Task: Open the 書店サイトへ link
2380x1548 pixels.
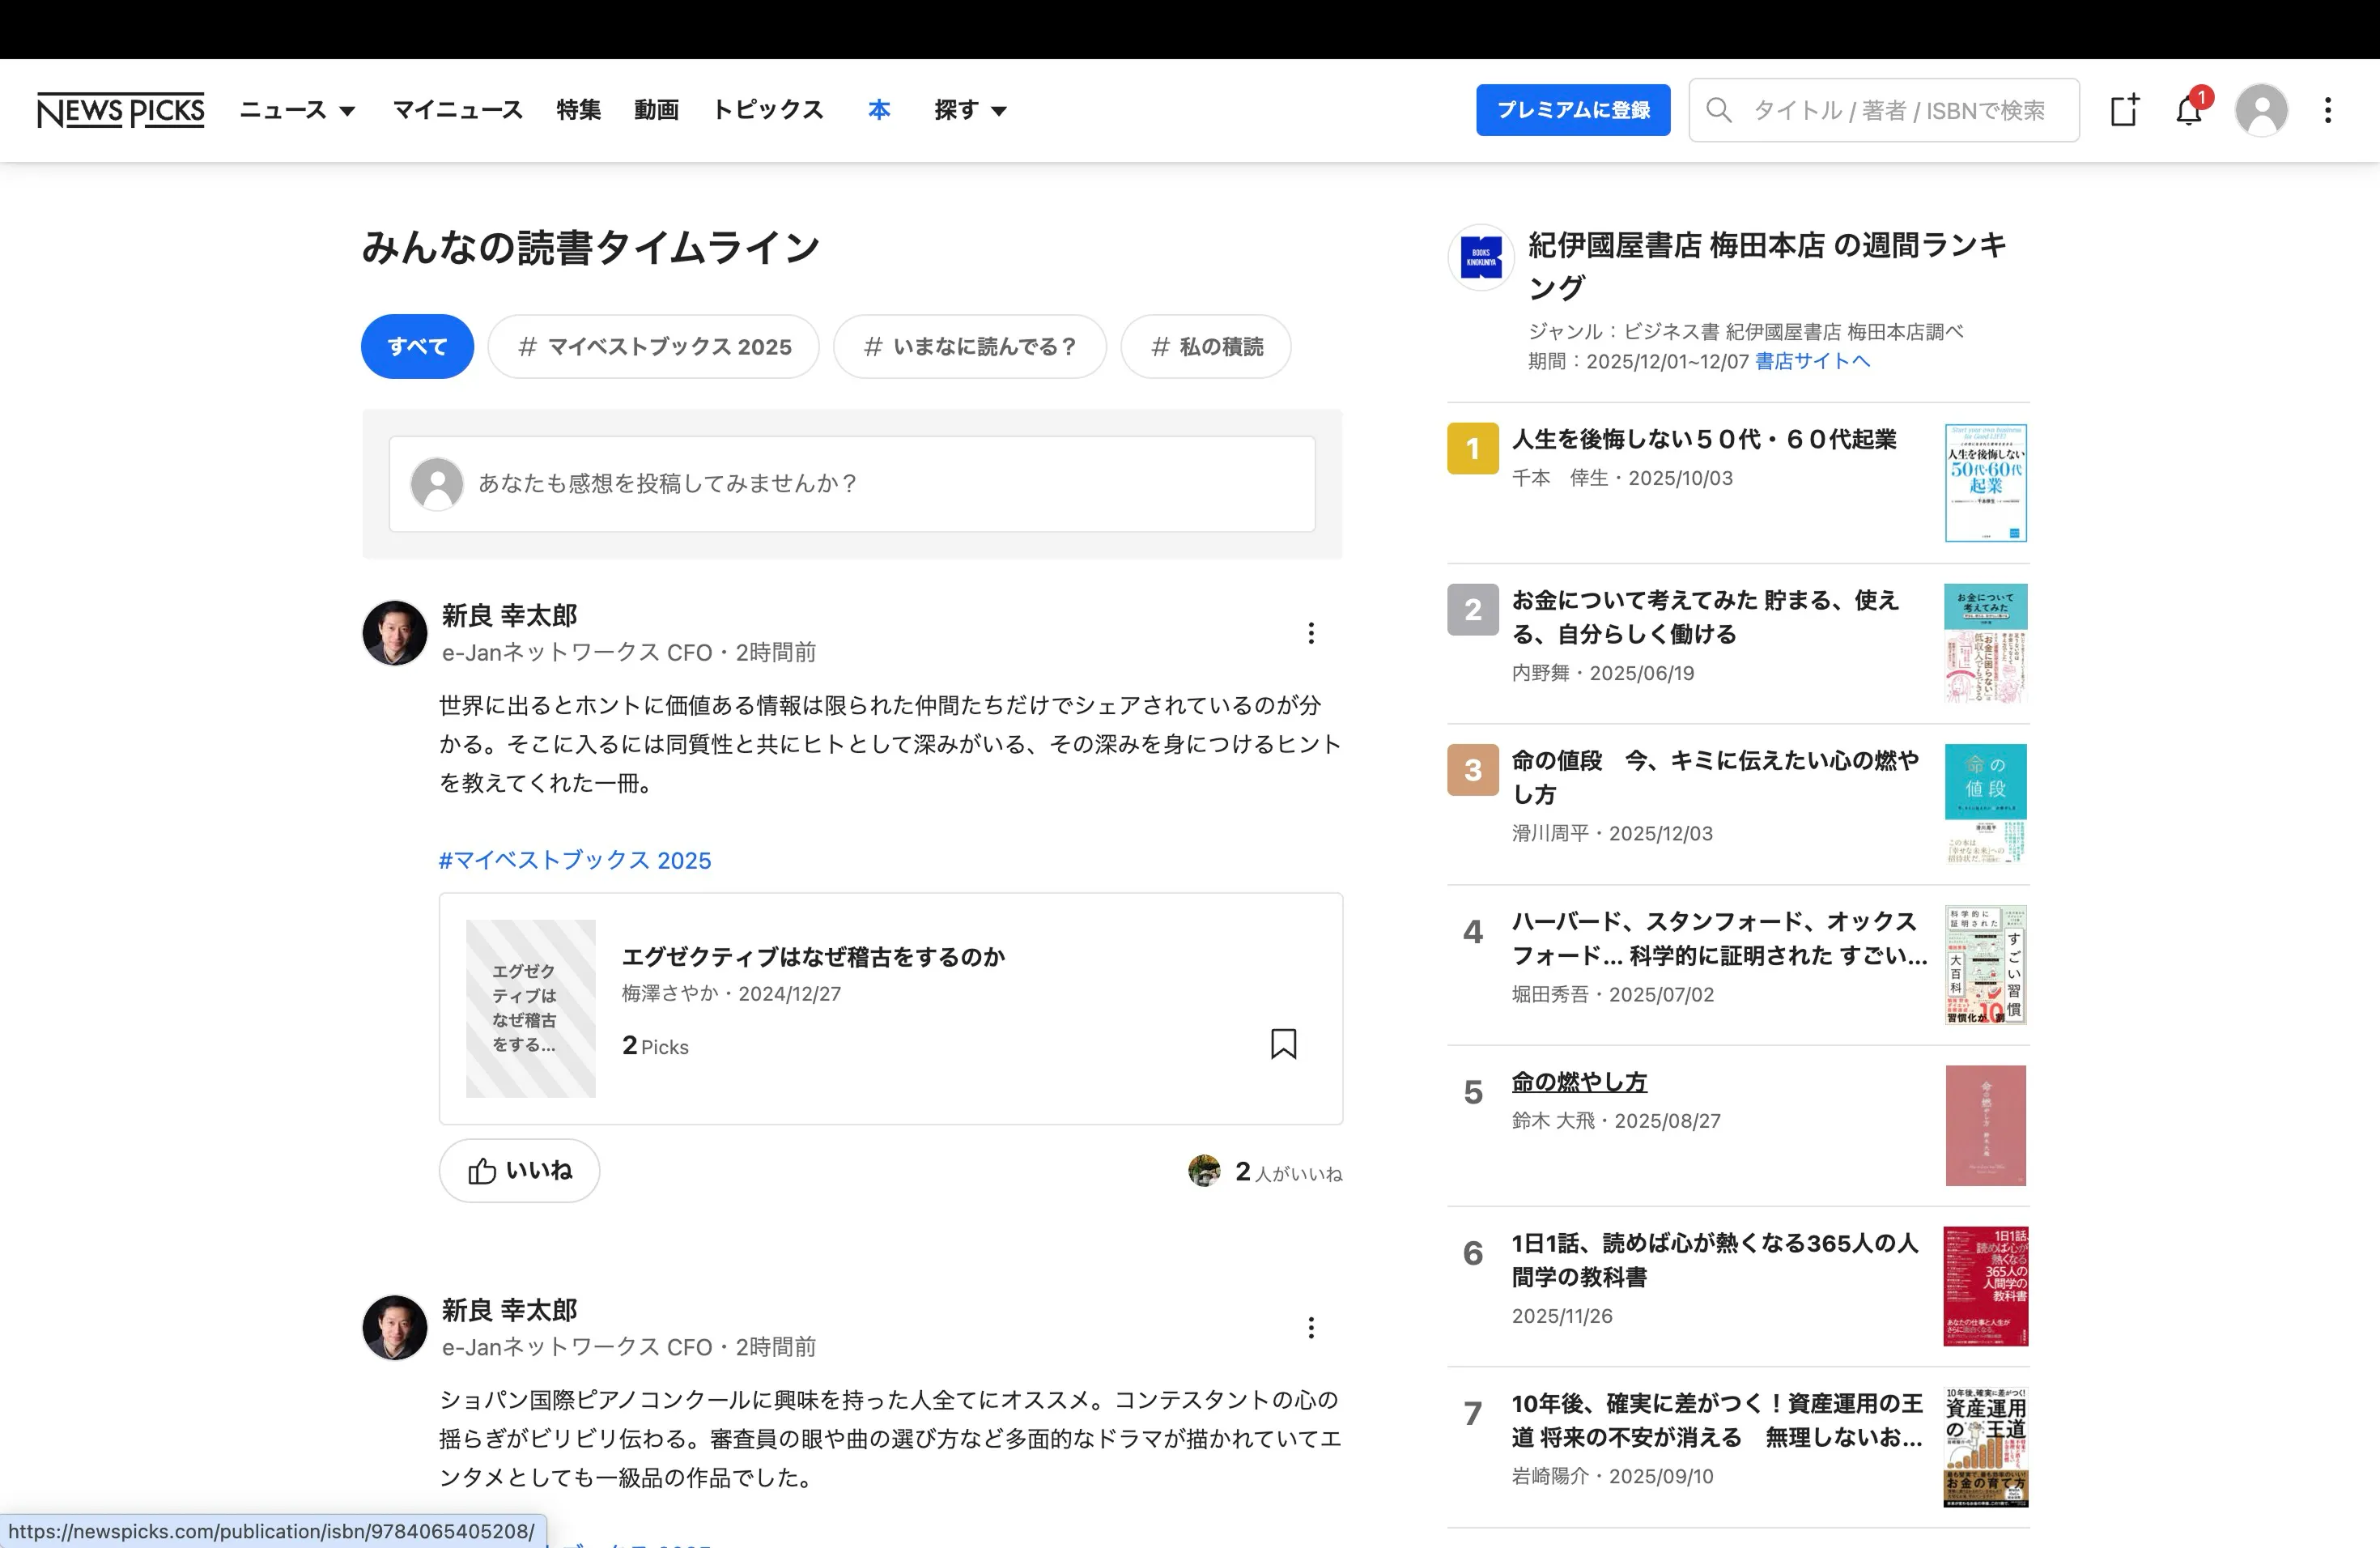Action: (1812, 362)
